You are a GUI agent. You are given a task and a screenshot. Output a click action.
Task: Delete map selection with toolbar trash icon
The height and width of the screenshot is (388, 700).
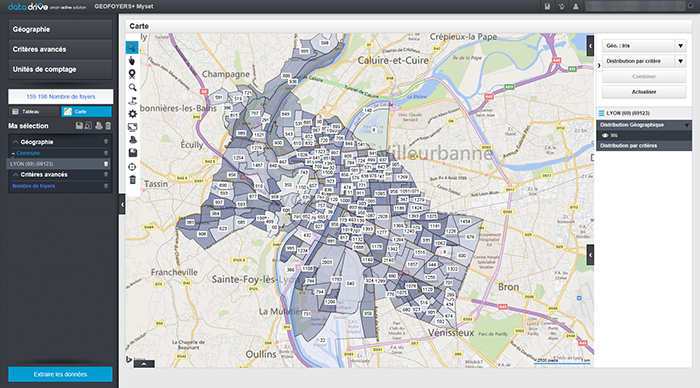132,180
